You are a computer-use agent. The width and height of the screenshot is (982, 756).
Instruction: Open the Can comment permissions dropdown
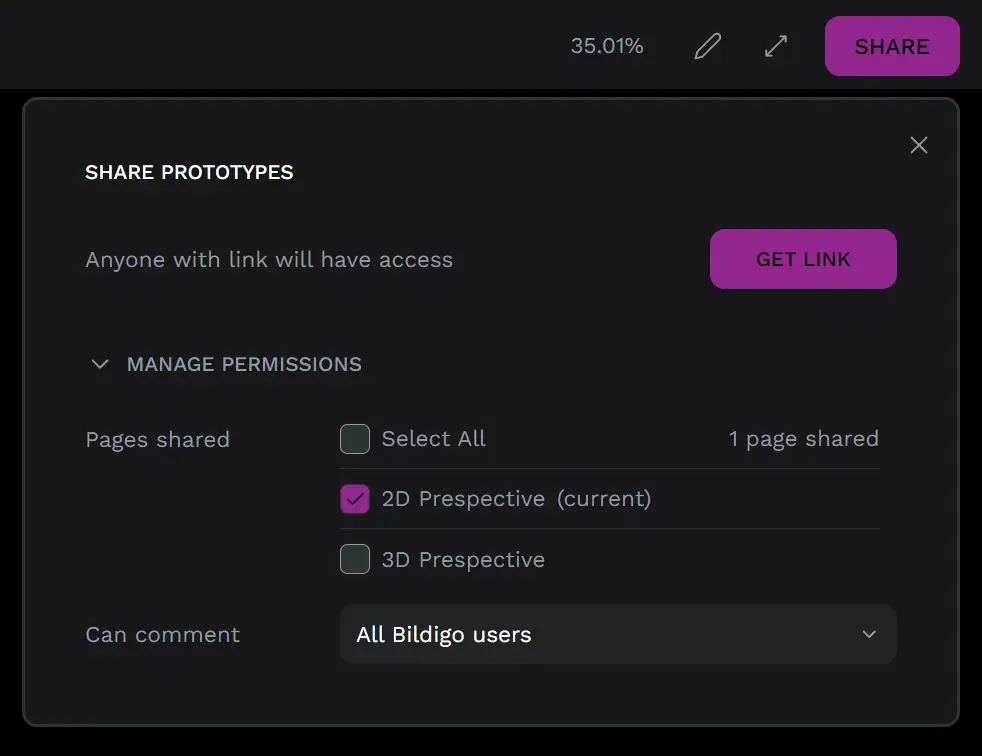point(618,634)
